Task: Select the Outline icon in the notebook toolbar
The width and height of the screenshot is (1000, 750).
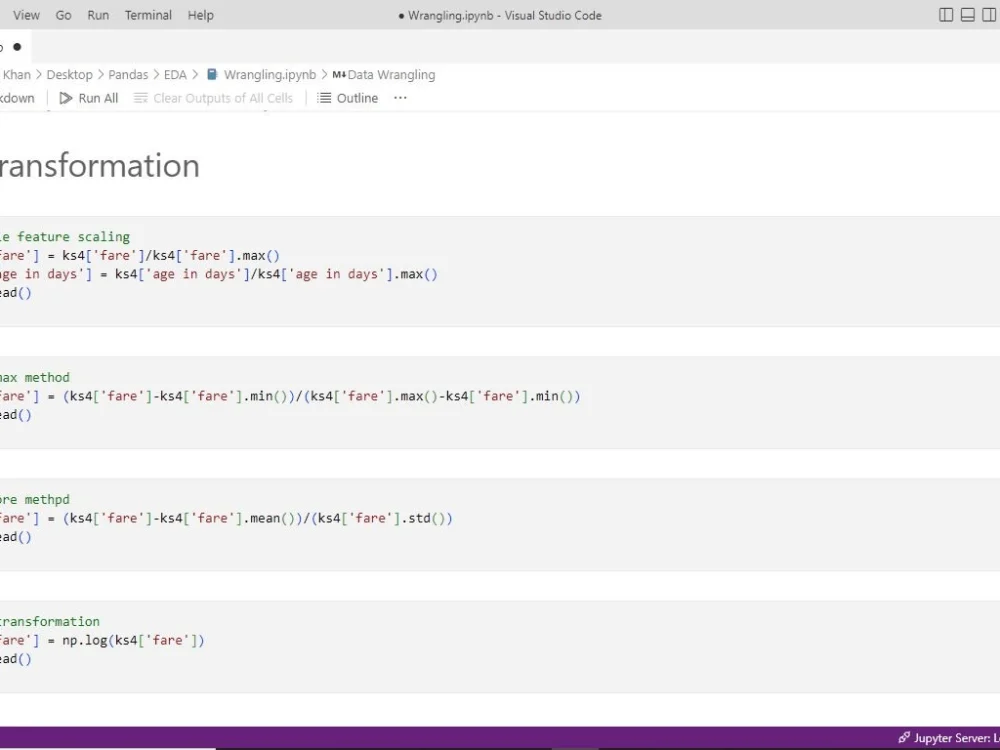Action: point(322,97)
